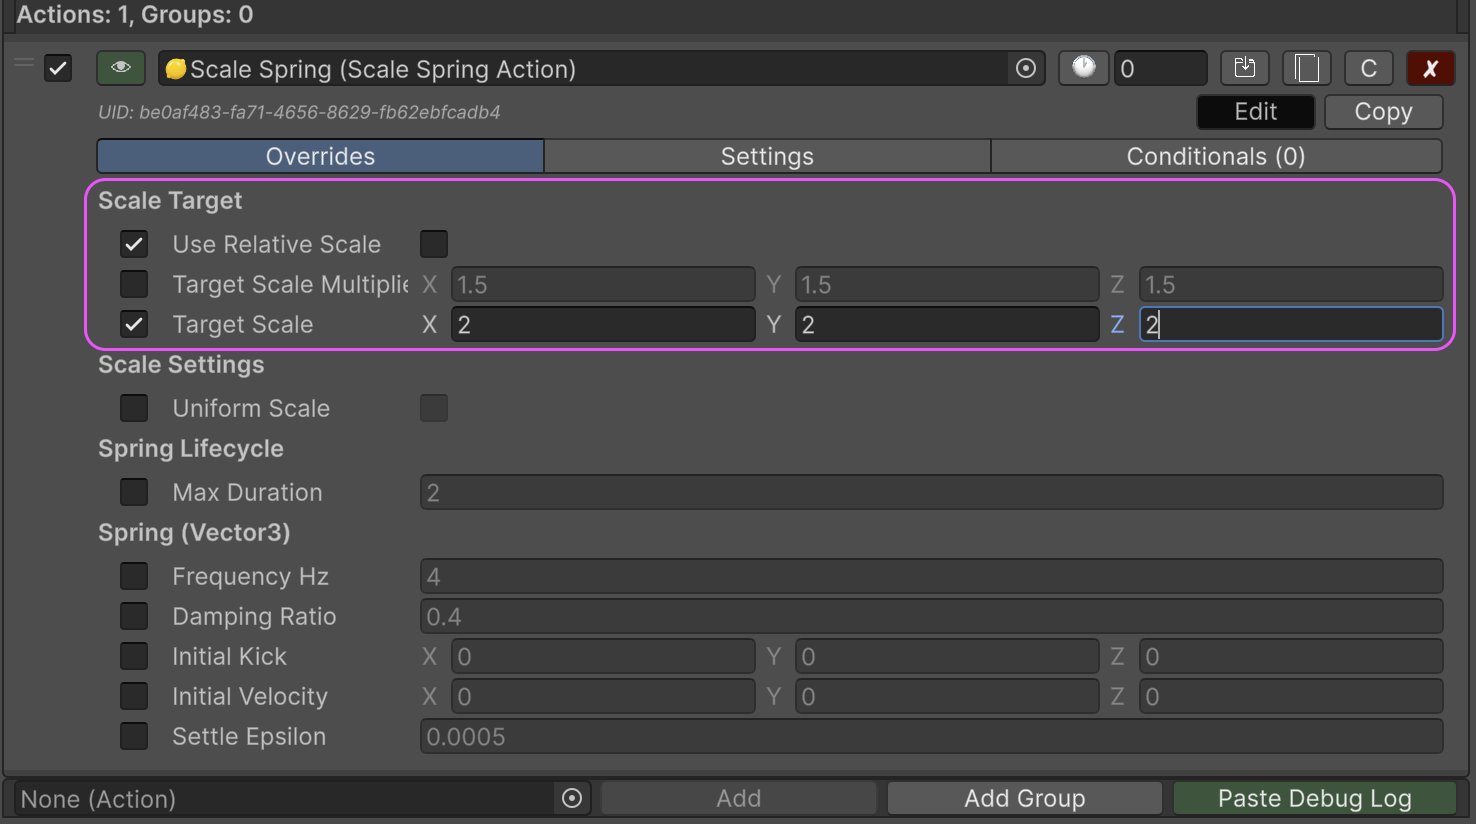Click the object picker circle beside Scale Spring

1025,69
